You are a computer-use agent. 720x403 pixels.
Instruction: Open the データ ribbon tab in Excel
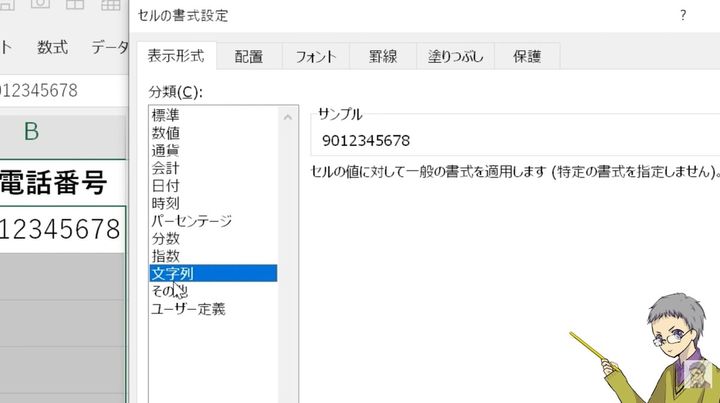pos(109,47)
